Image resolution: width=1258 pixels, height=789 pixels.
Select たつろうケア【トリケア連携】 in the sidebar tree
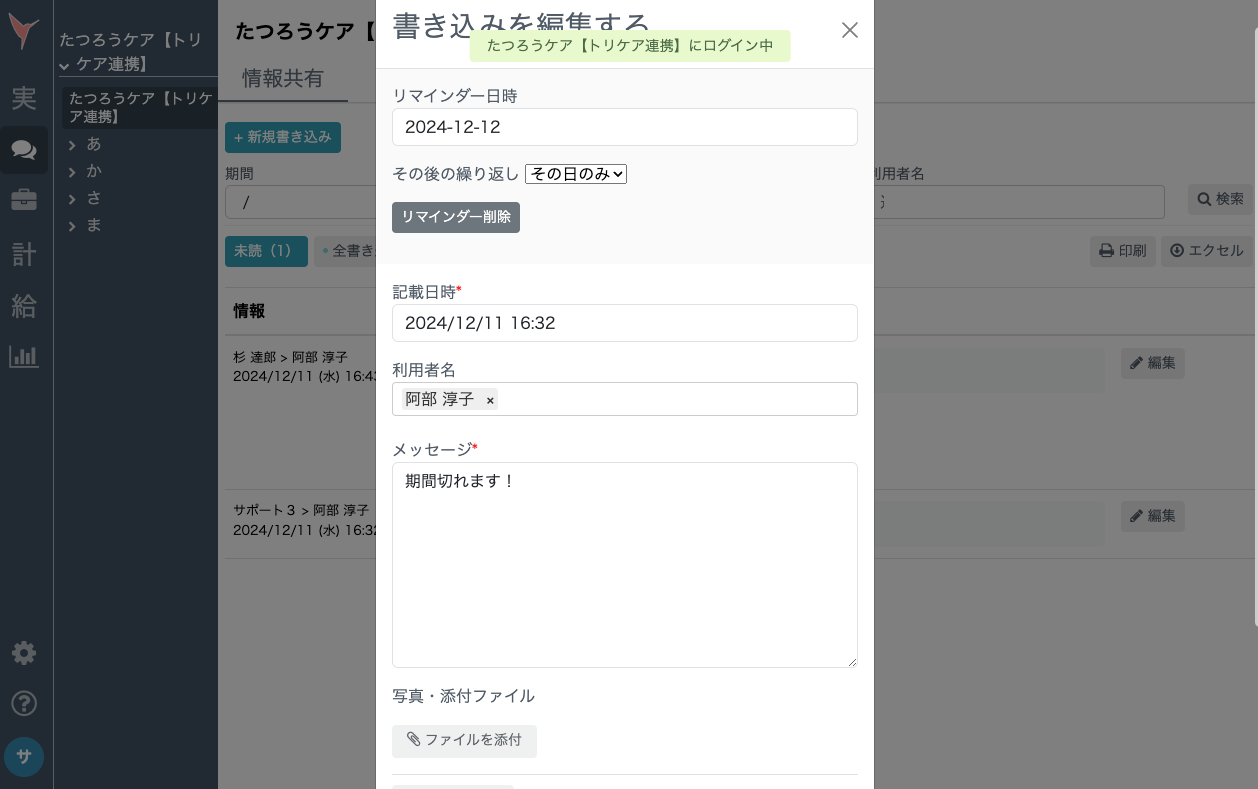coord(140,107)
